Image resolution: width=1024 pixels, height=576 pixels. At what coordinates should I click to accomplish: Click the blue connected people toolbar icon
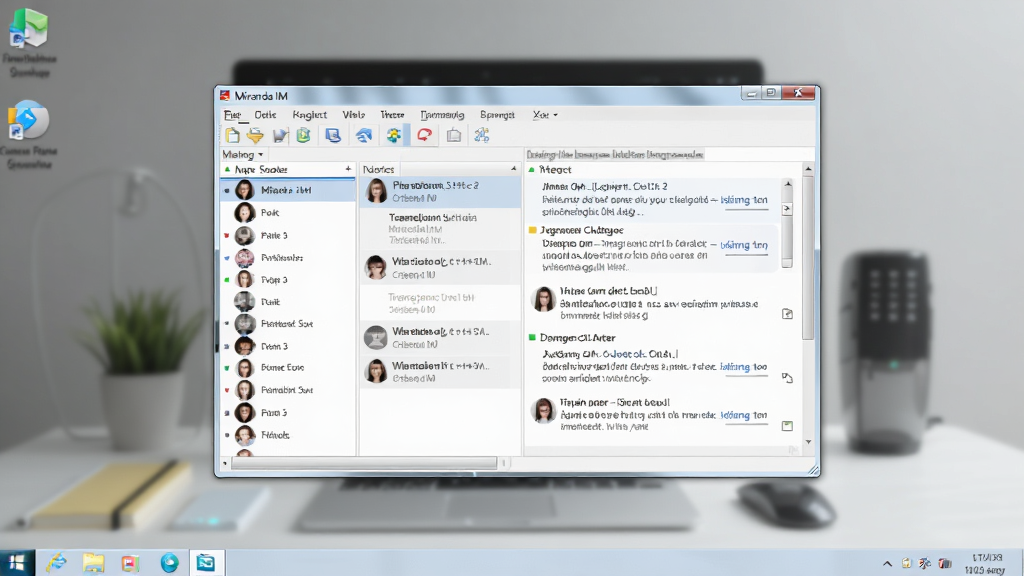[482, 135]
